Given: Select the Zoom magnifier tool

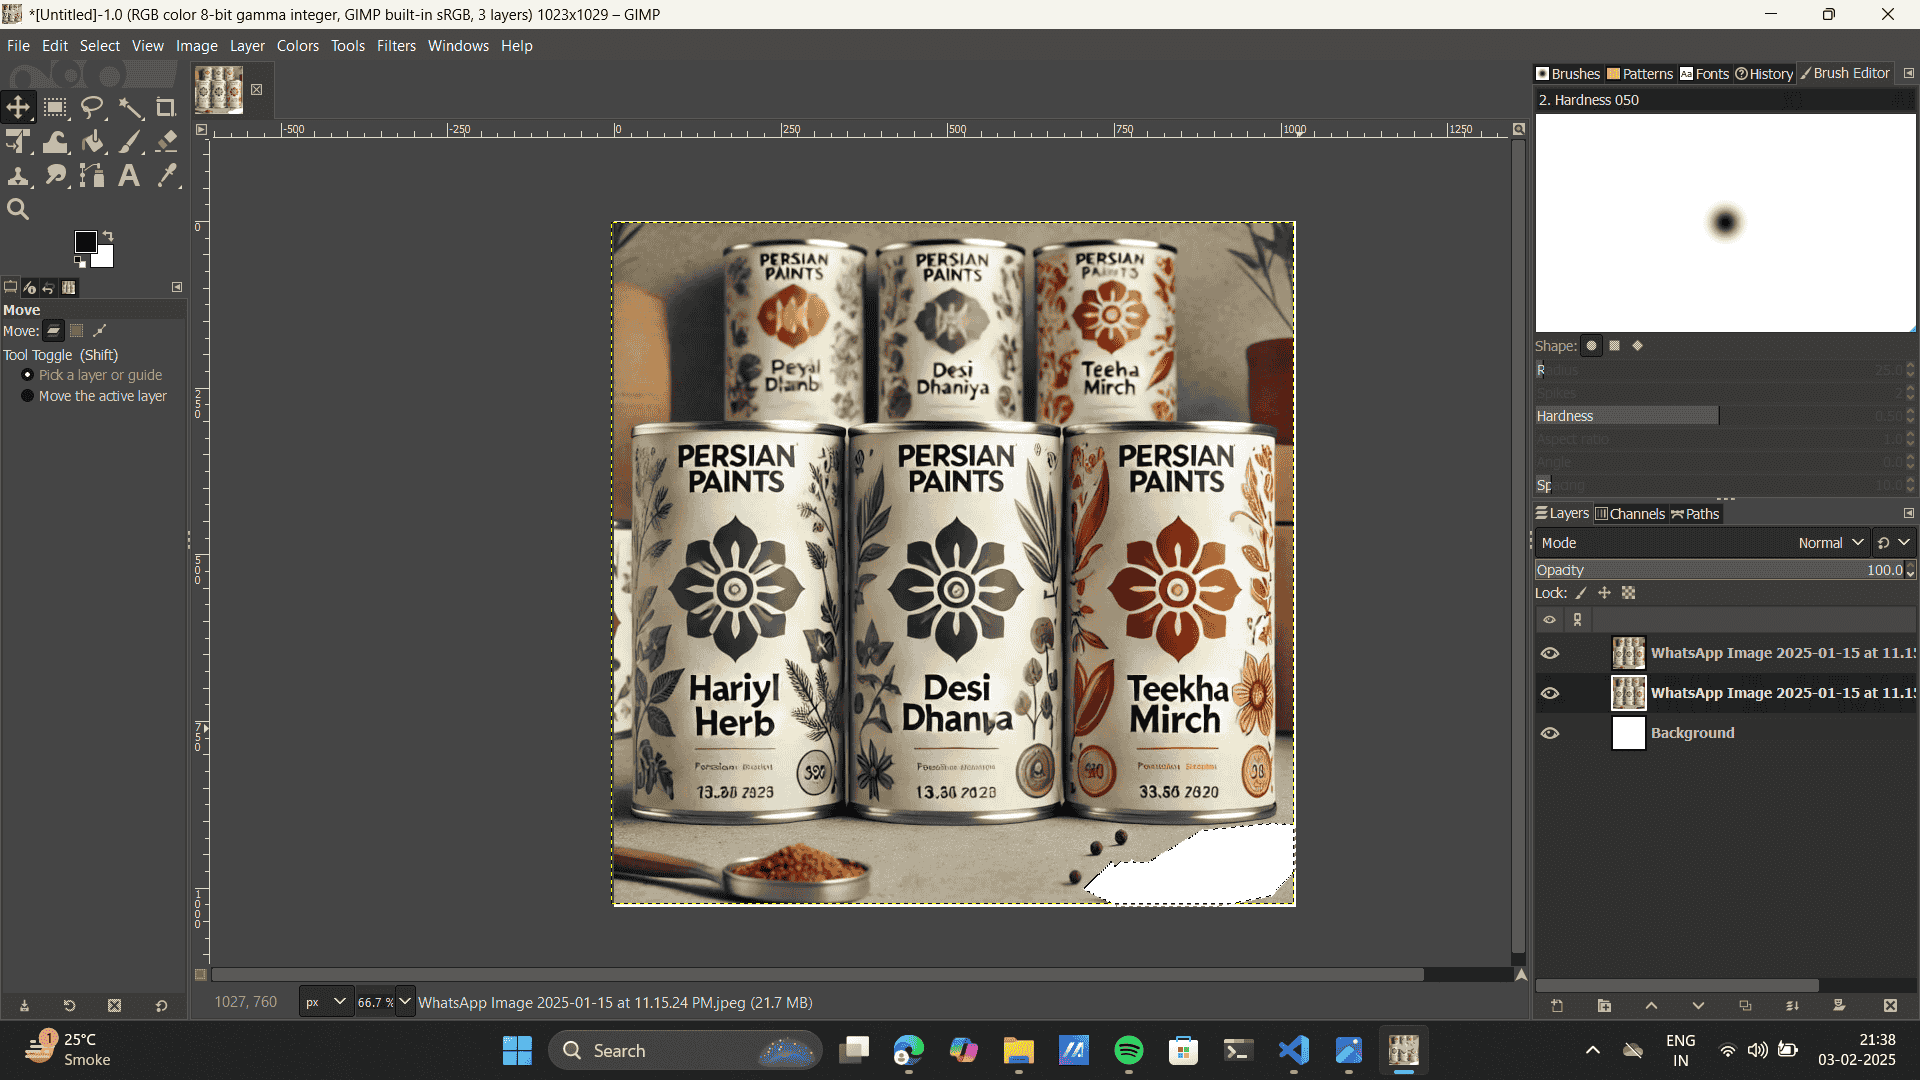Looking at the screenshot, I should coord(18,210).
